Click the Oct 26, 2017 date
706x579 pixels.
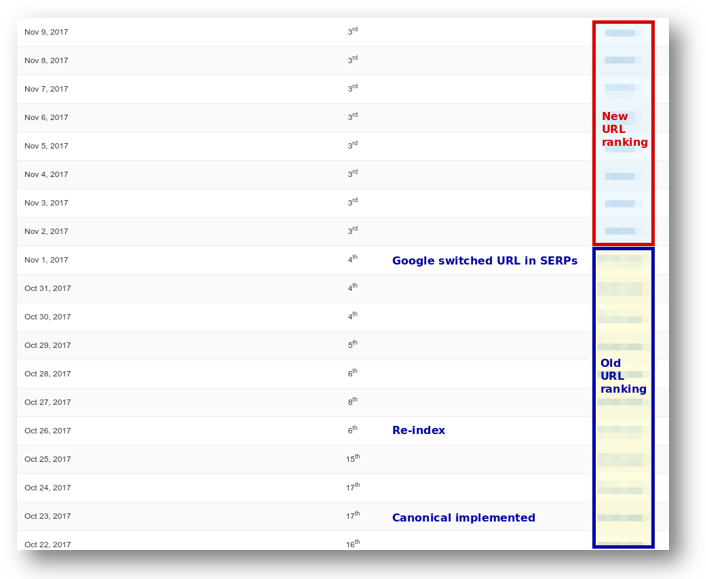click(47, 431)
